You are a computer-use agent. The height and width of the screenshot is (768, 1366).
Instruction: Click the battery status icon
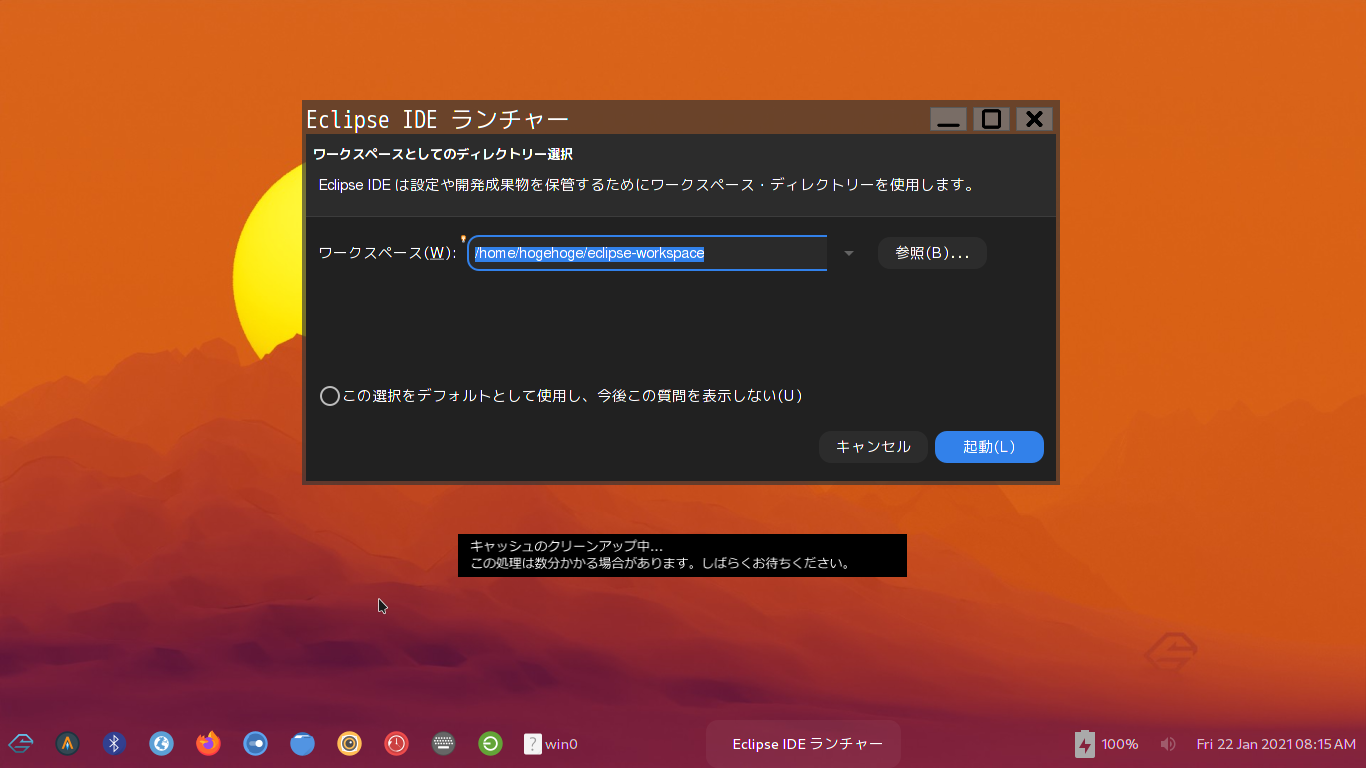(x=1085, y=743)
